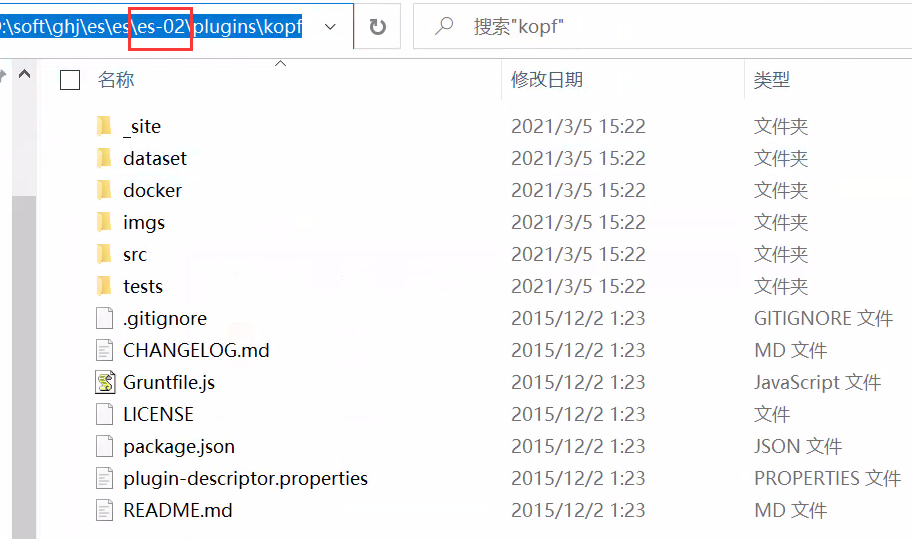Select the _site folder name

142,126
